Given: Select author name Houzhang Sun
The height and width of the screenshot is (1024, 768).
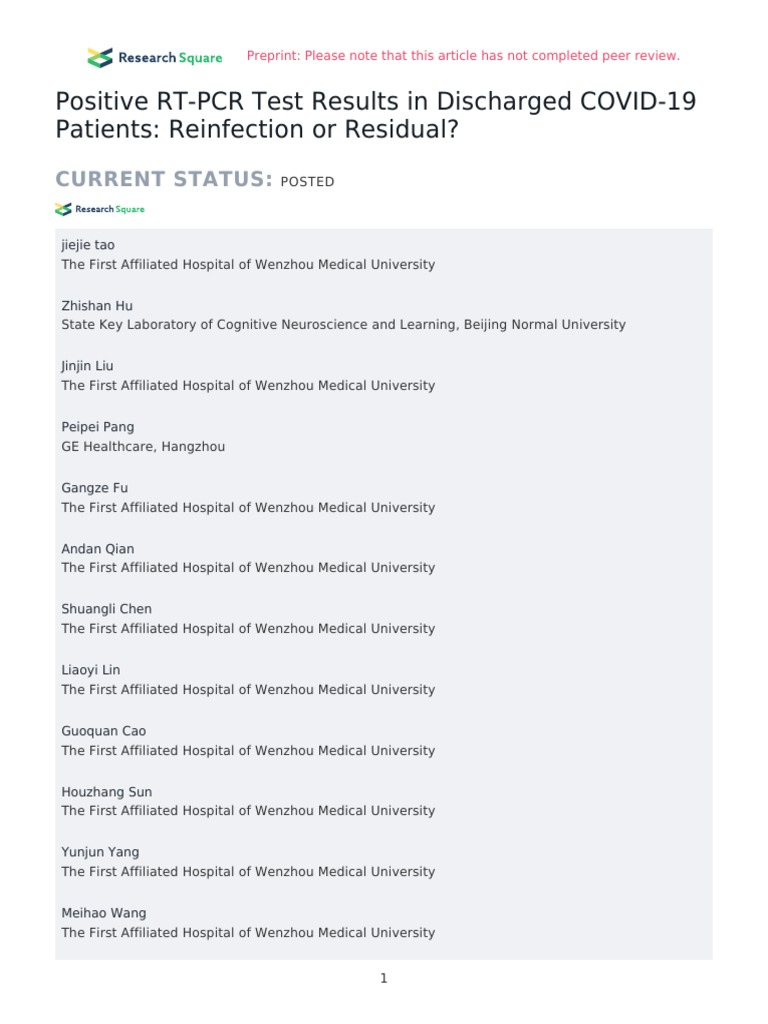Looking at the screenshot, I should point(107,792).
